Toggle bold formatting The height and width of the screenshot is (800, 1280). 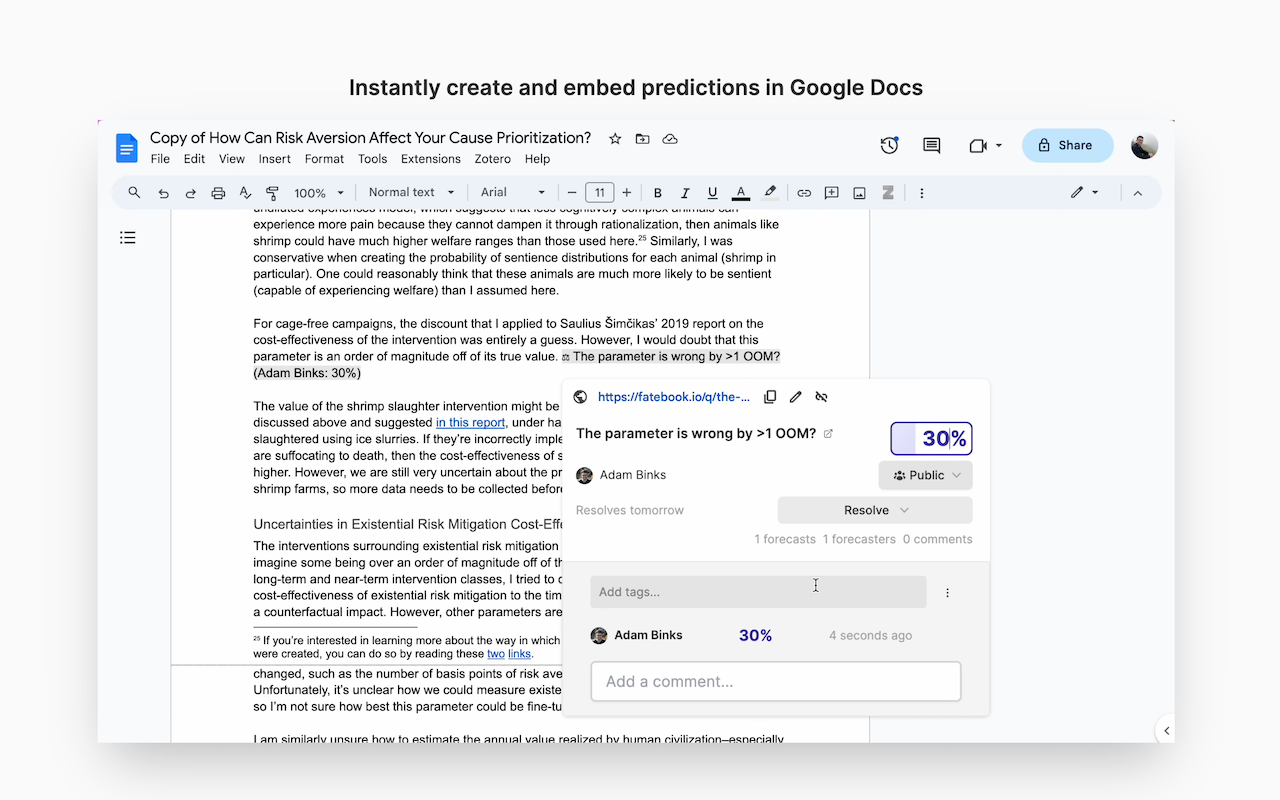tap(657, 192)
